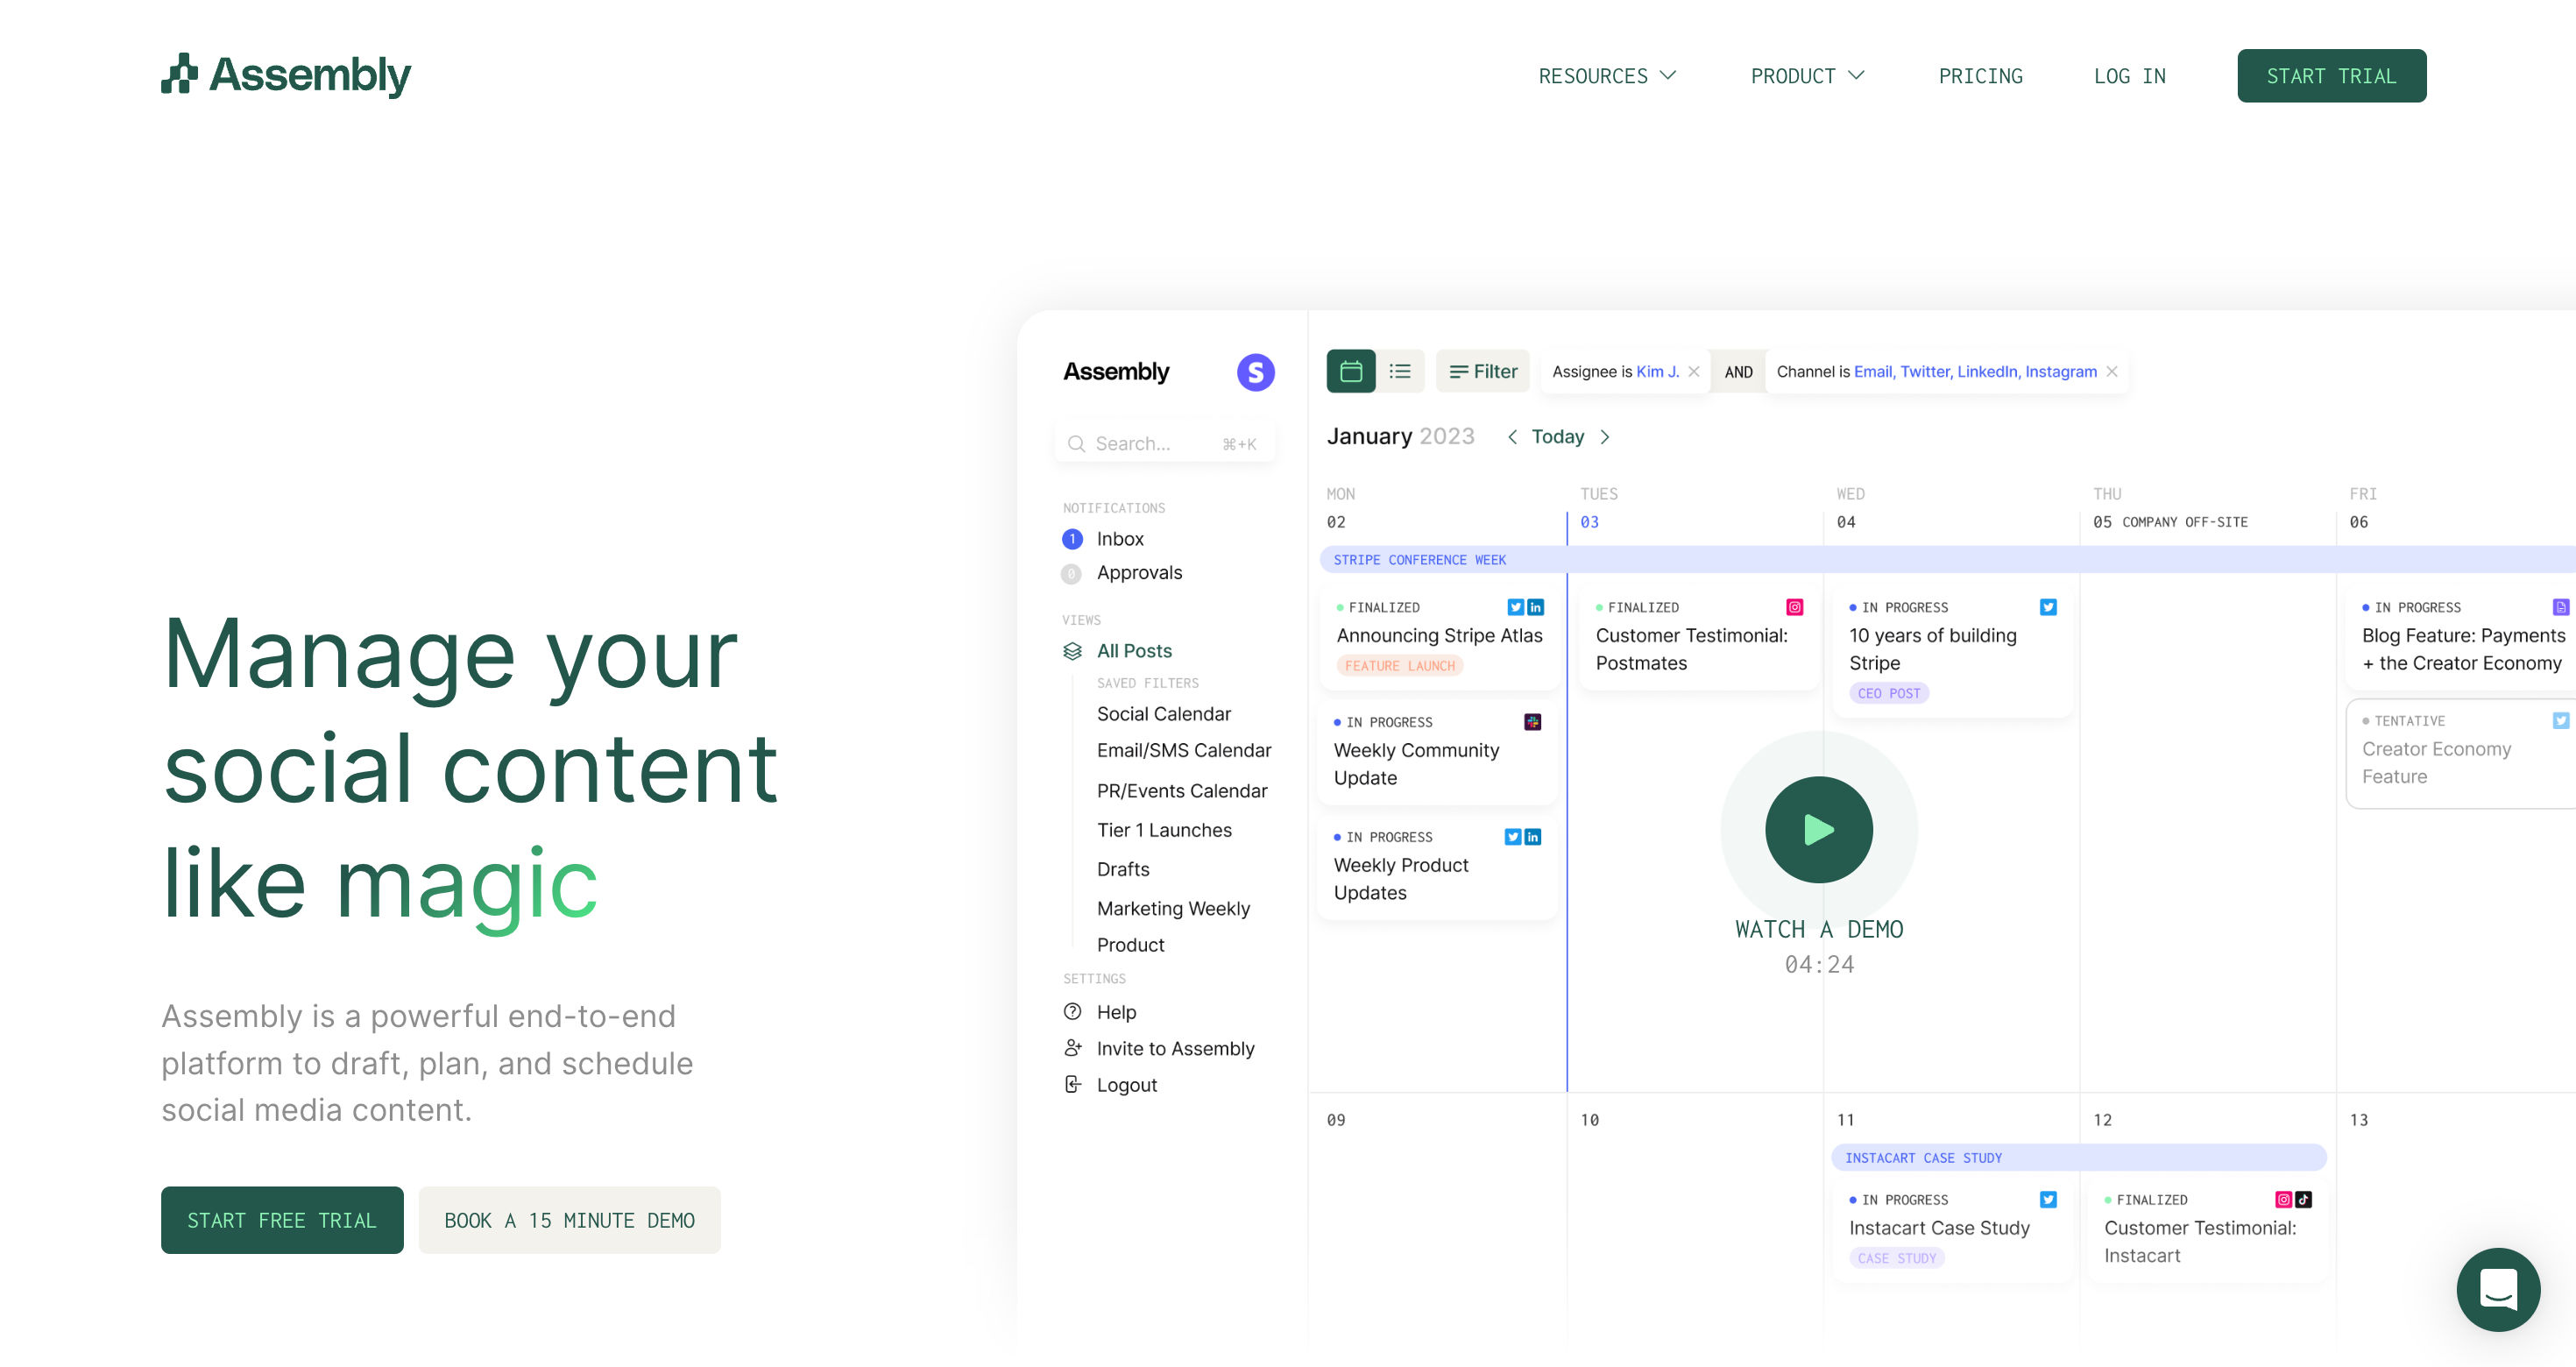Viewport: 2576px width, 1367px height.
Task: Click the Stripe Conference Week banner
Action: click(1947, 560)
